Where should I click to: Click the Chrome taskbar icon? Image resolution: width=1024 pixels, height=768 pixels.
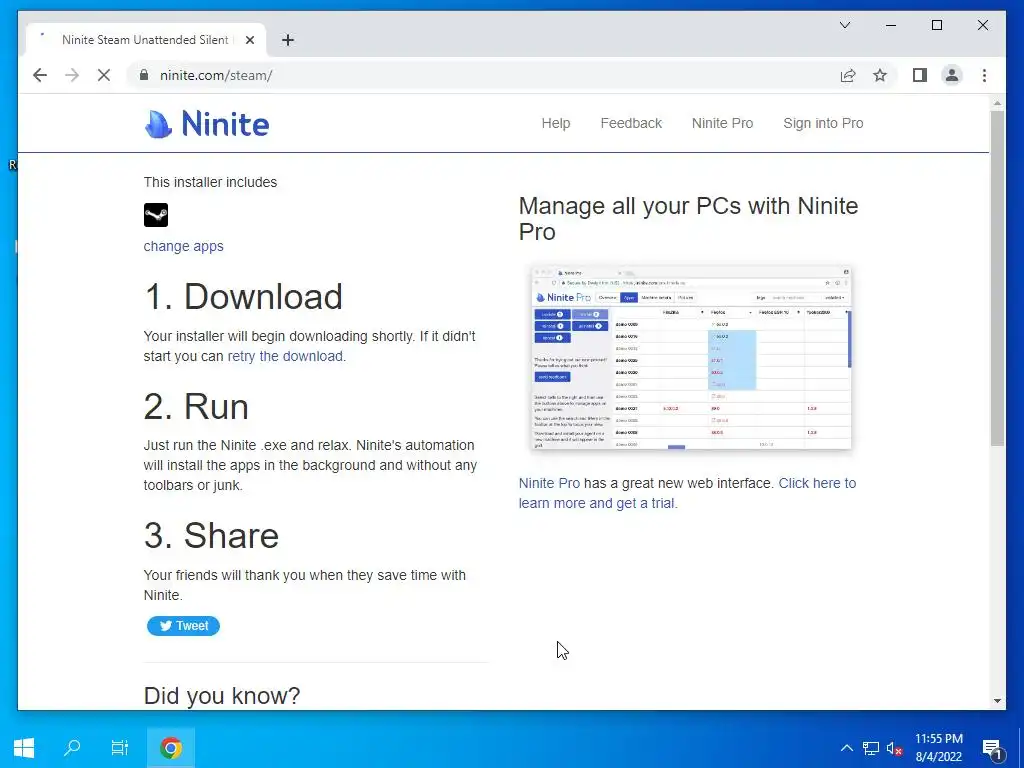(170, 748)
